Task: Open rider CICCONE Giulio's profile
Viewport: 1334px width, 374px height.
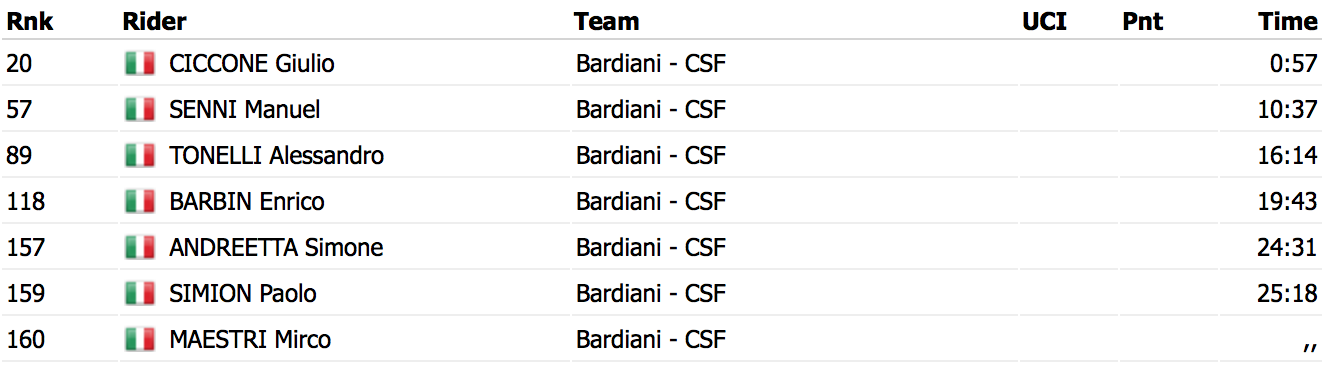Action: pyautogui.click(x=252, y=64)
